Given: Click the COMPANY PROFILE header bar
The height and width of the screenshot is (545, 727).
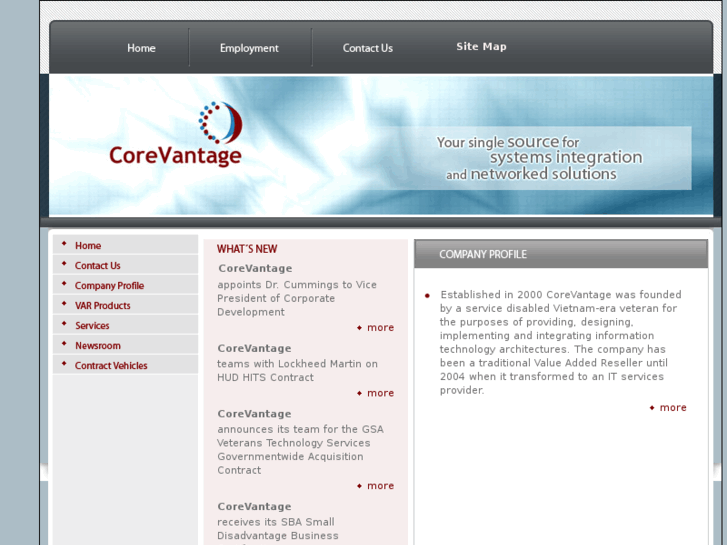Looking at the screenshot, I should click(561, 254).
